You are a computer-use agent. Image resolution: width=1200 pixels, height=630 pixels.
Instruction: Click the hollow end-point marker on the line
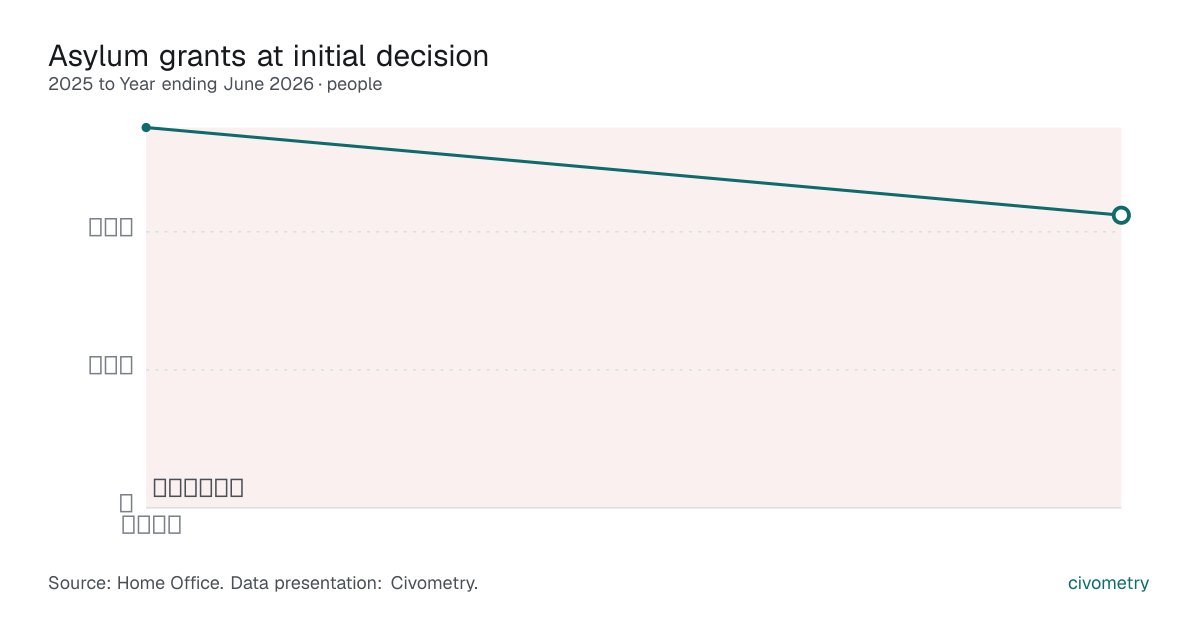tap(1121, 215)
